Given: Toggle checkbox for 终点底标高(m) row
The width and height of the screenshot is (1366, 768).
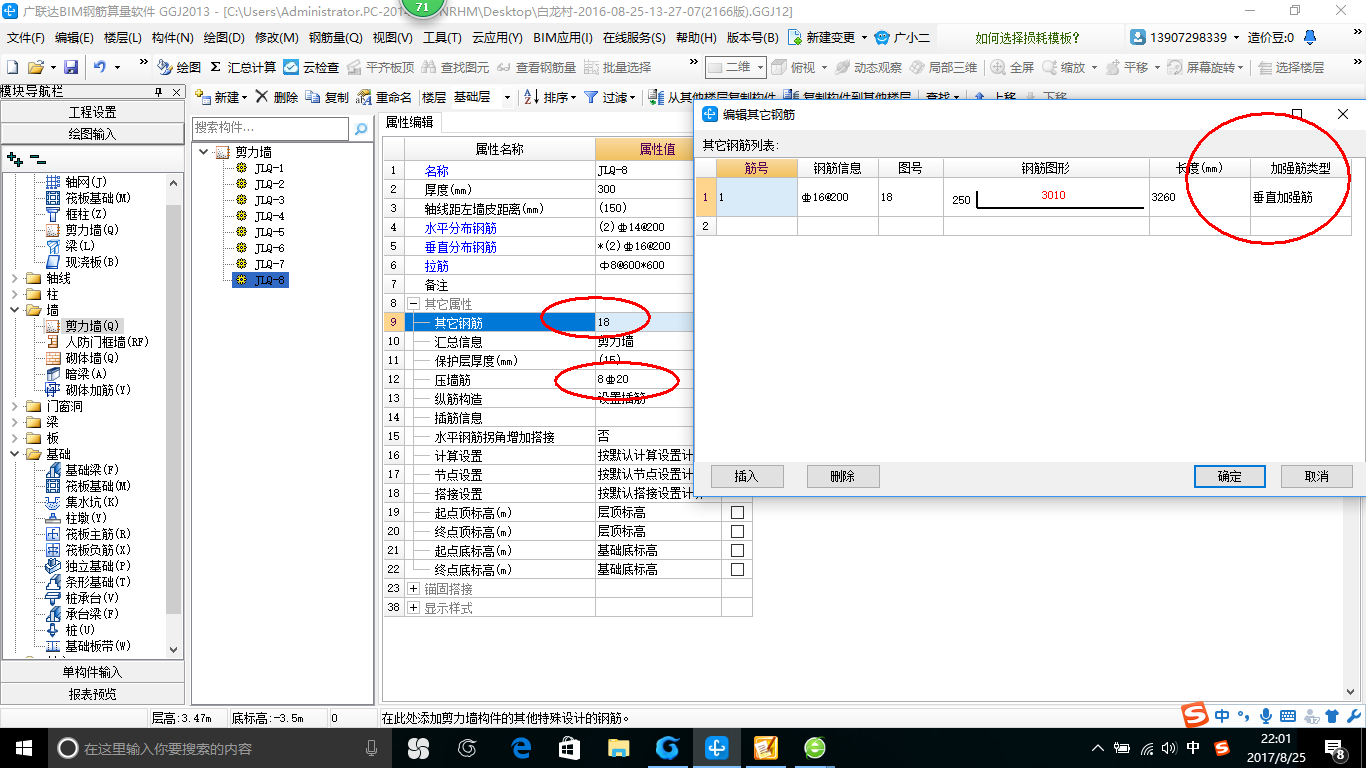Looking at the screenshot, I should [x=738, y=570].
